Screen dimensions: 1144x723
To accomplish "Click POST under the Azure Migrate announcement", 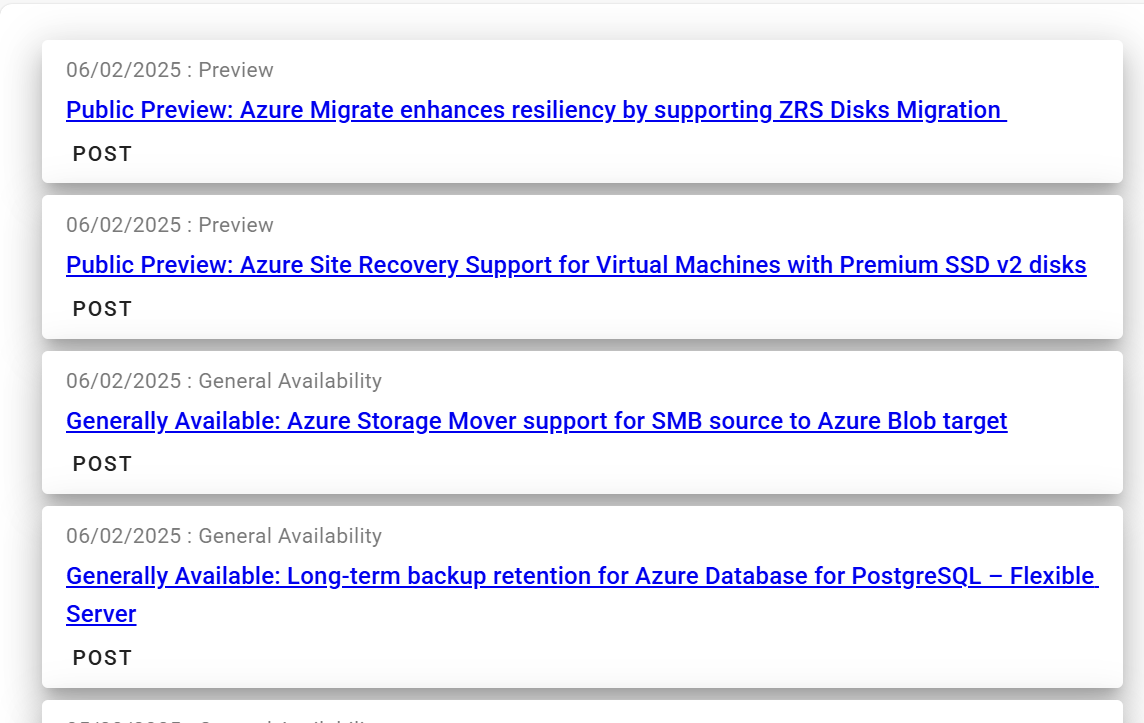I will [102, 154].
